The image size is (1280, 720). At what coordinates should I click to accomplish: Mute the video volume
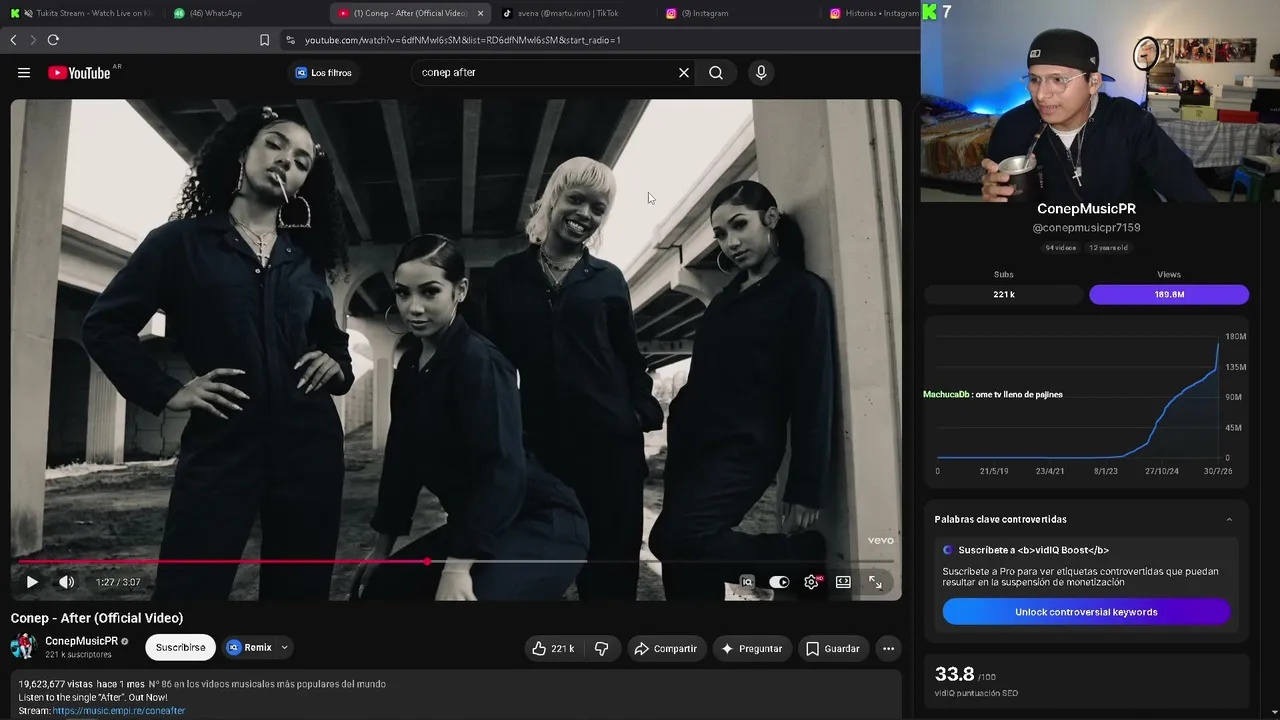pyautogui.click(x=66, y=582)
